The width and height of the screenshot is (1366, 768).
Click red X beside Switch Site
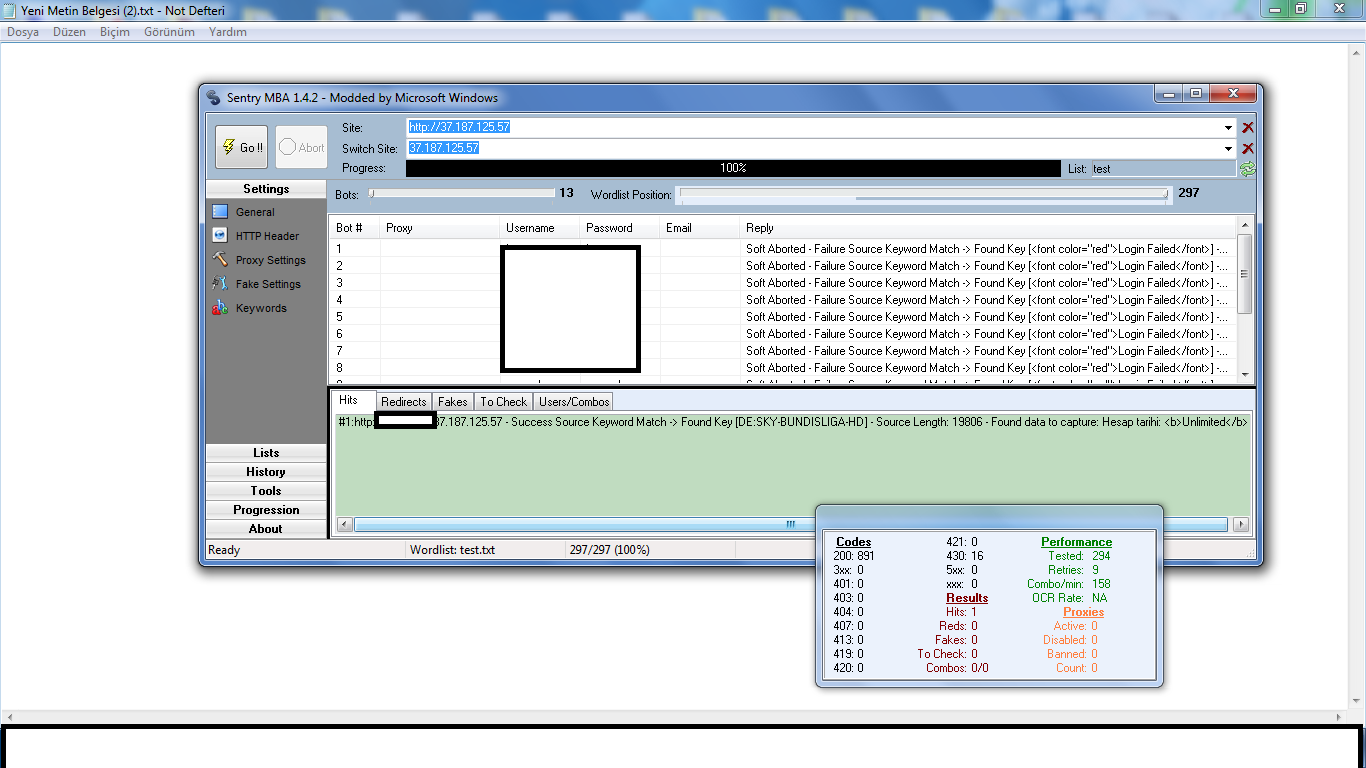coord(1247,148)
